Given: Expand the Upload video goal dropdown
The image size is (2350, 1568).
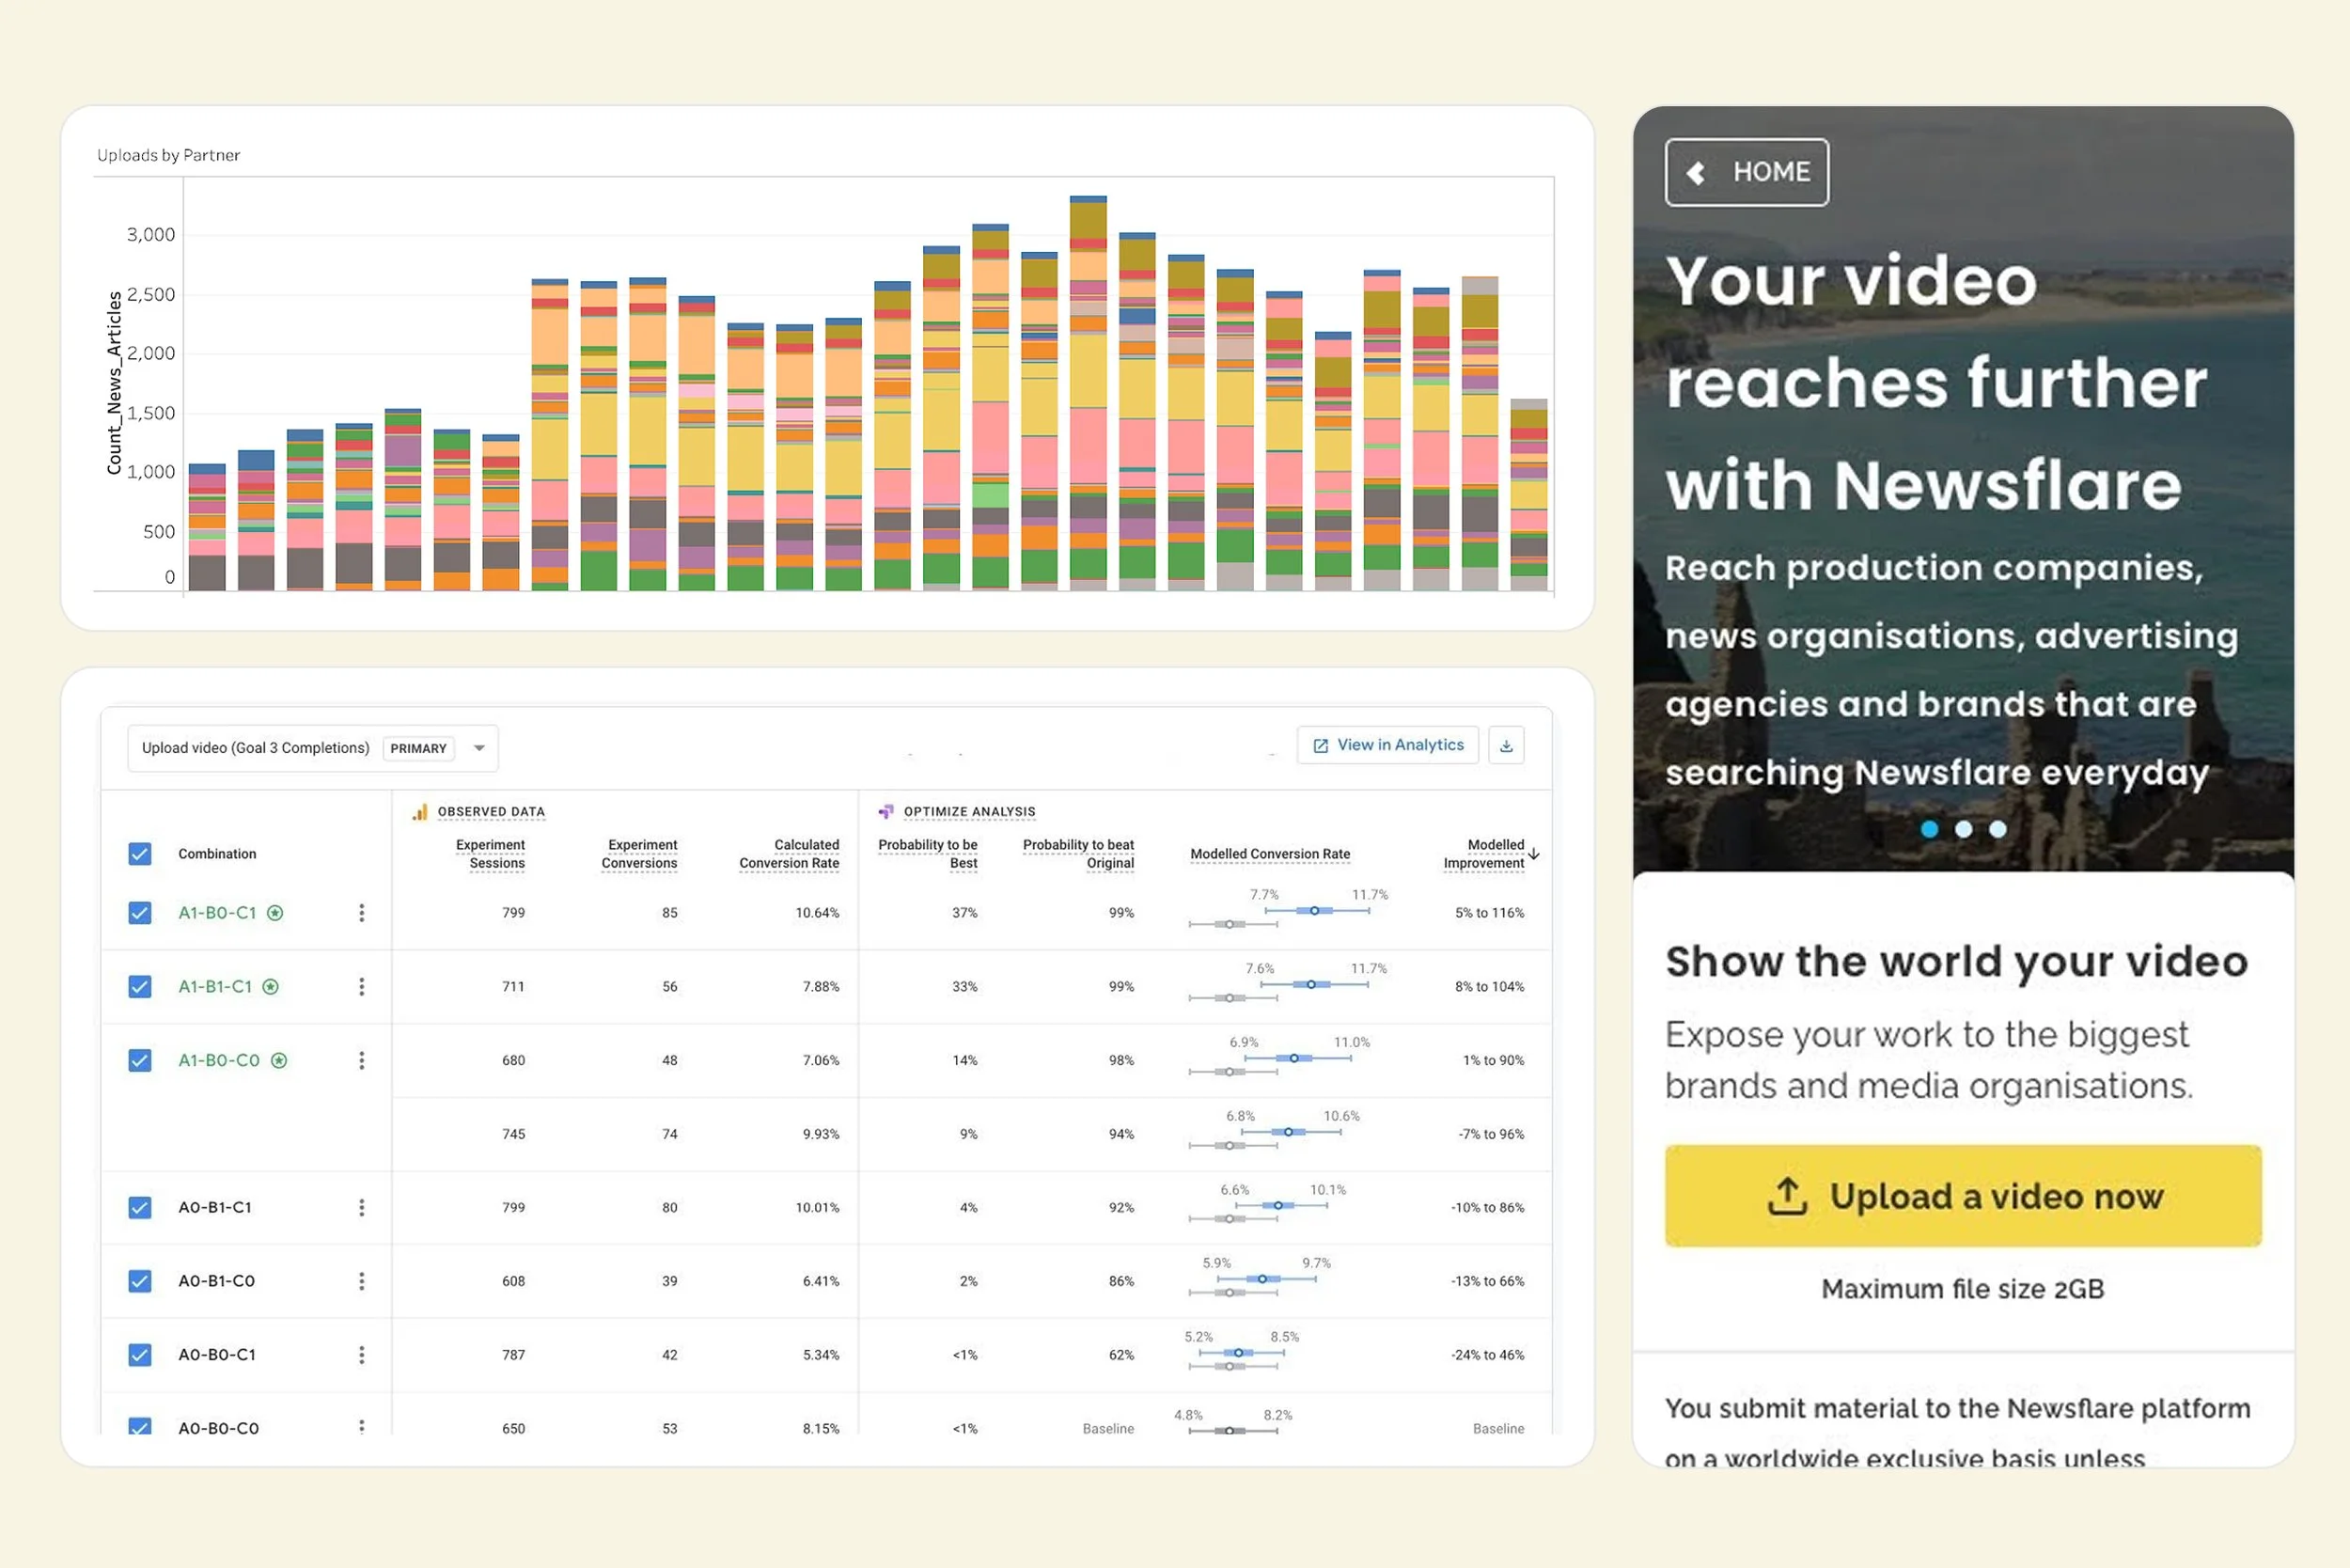Looking at the screenshot, I should (x=479, y=748).
